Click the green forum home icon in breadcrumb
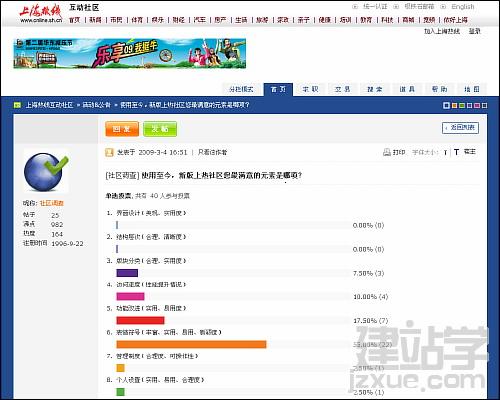This screenshot has width=500, height=400. pos(17,105)
